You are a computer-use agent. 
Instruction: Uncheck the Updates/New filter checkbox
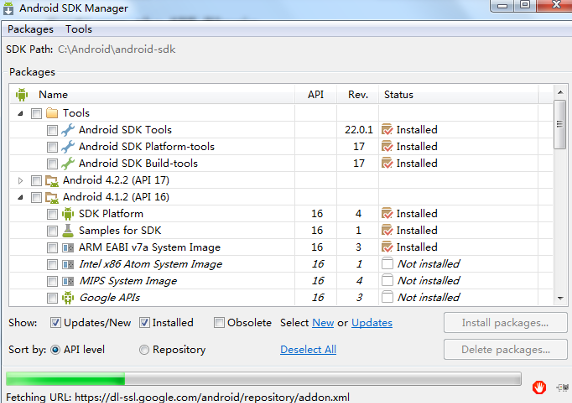(55, 322)
